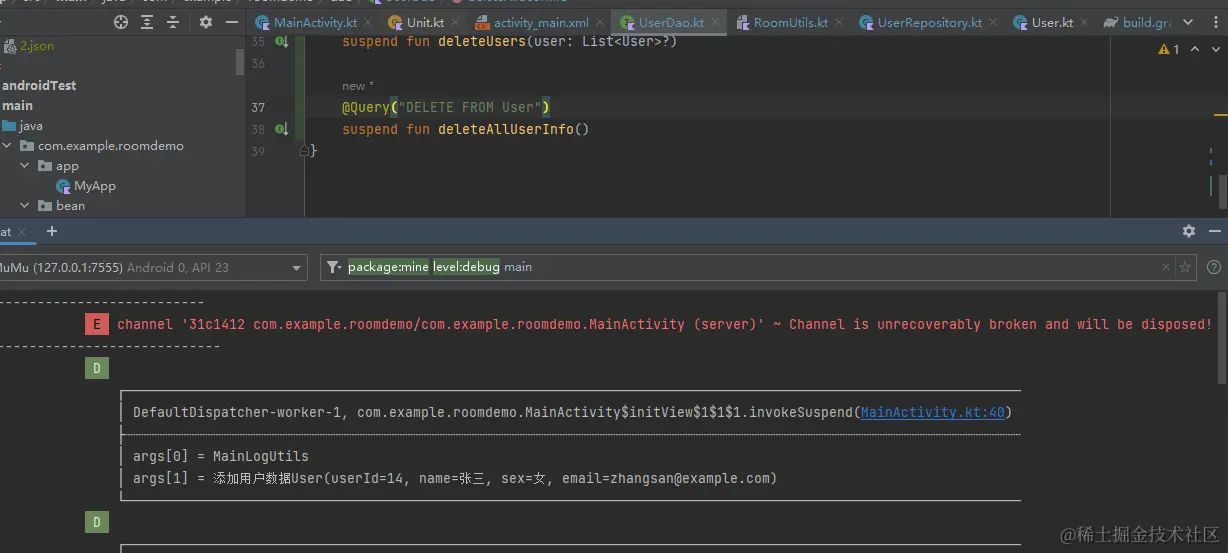Switch to User.kt tab
Viewport: 1228px width, 553px height.
1052,22
